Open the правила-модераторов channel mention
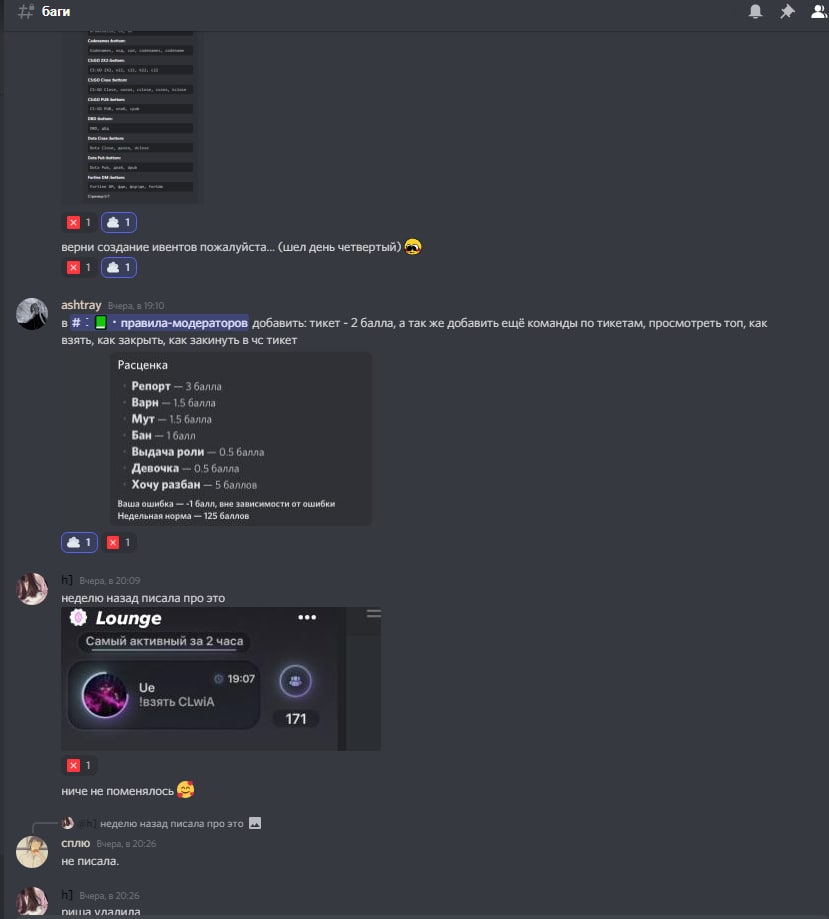Image resolution: width=829 pixels, height=919 pixels. pos(159,323)
